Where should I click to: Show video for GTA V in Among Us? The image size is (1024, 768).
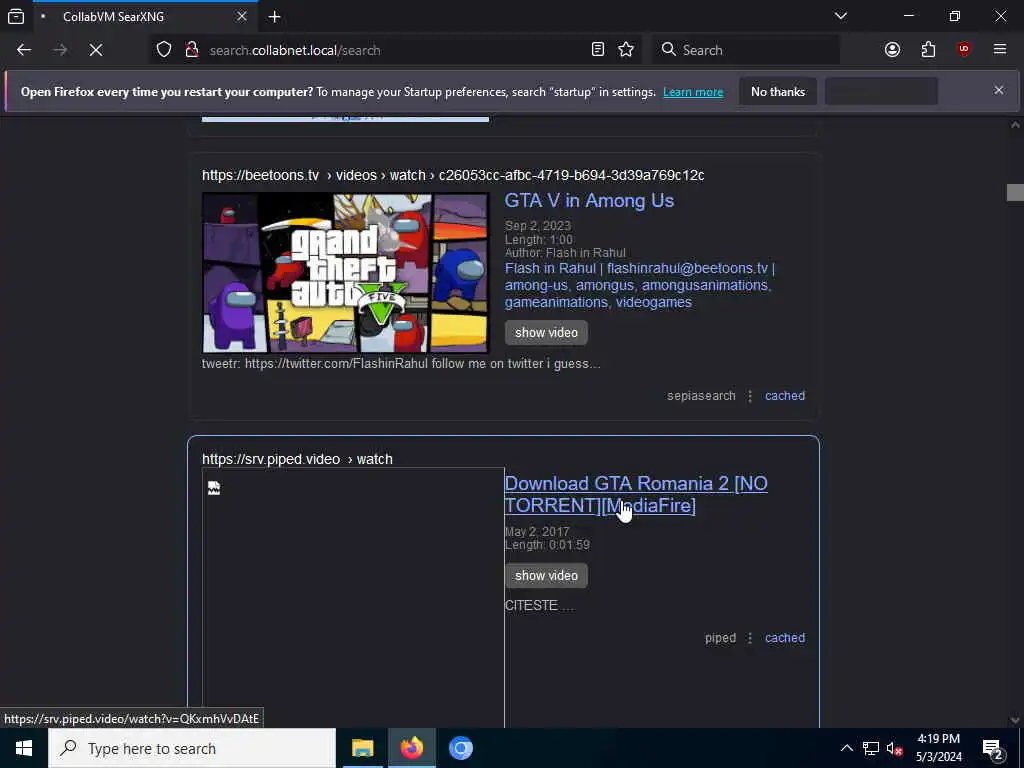[x=546, y=332]
